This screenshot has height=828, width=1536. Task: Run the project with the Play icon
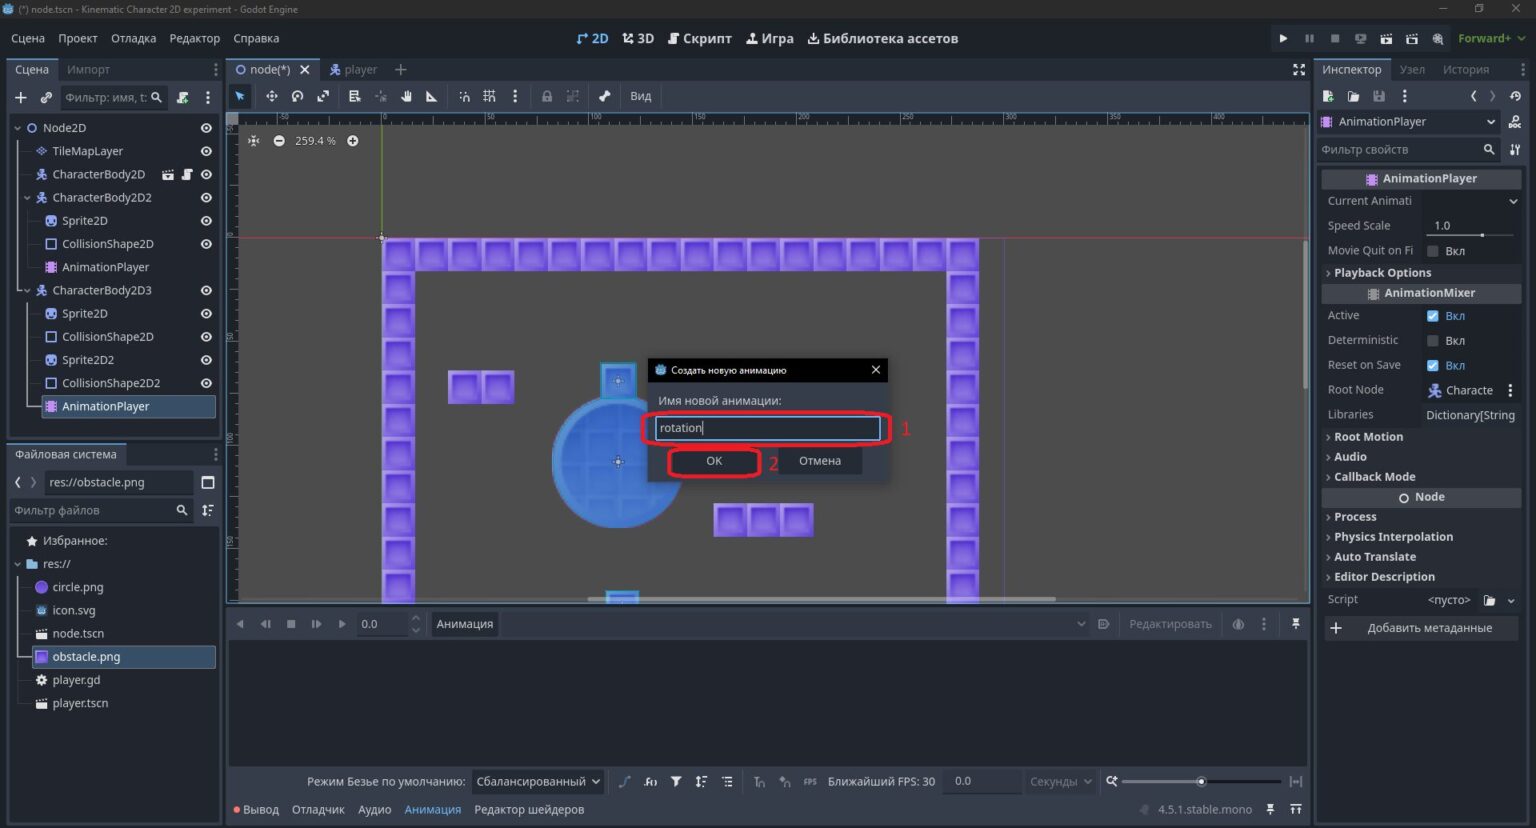coord(1283,38)
